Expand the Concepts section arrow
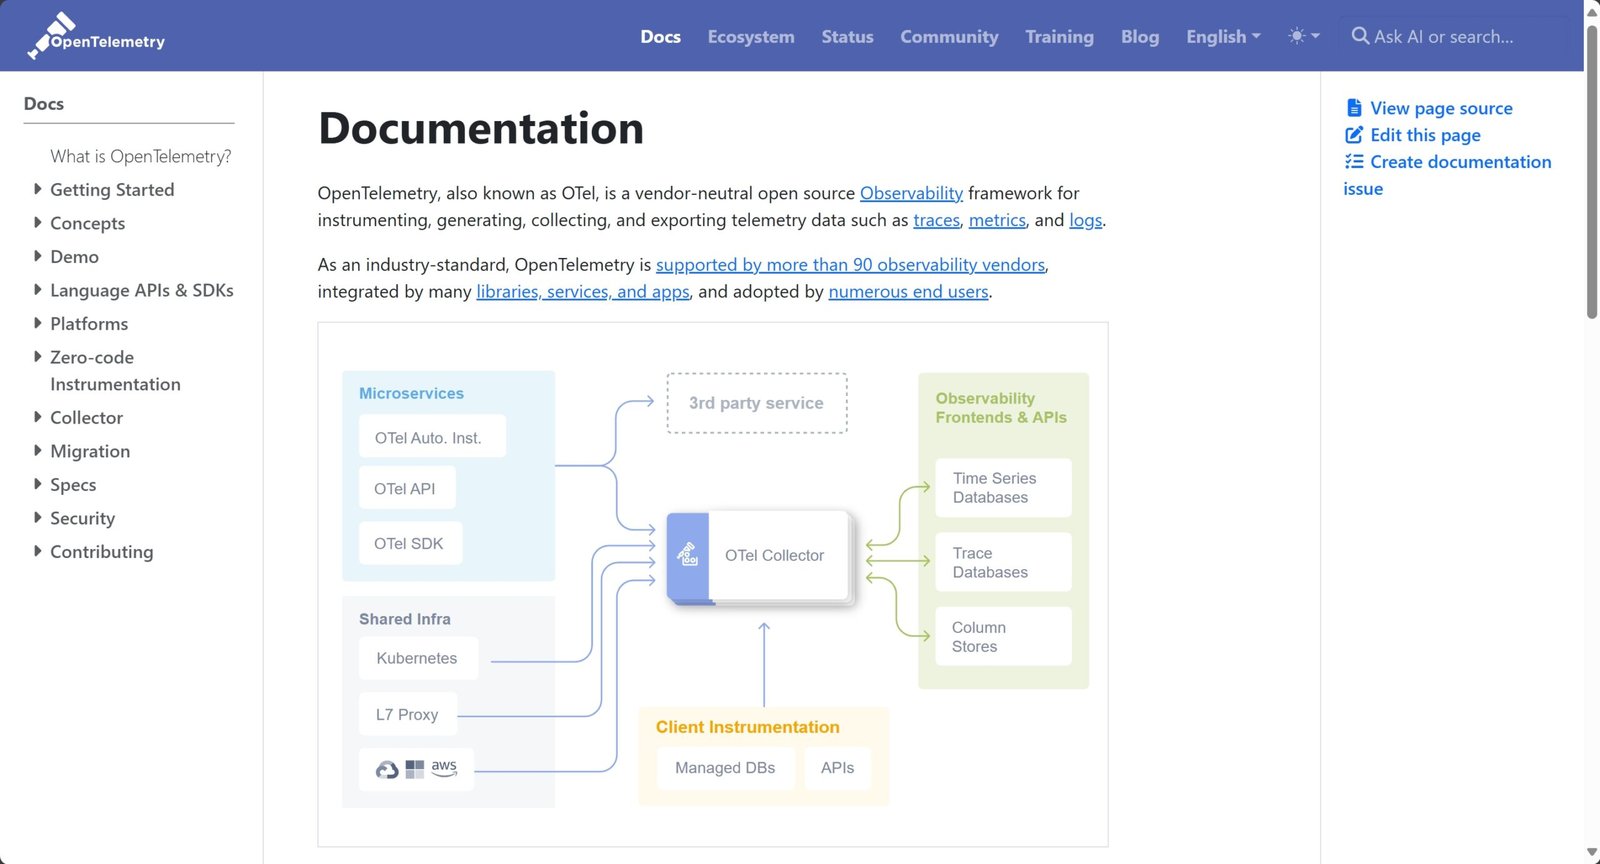This screenshot has height=864, width=1600. pyautogui.click(x=38, y=222)
